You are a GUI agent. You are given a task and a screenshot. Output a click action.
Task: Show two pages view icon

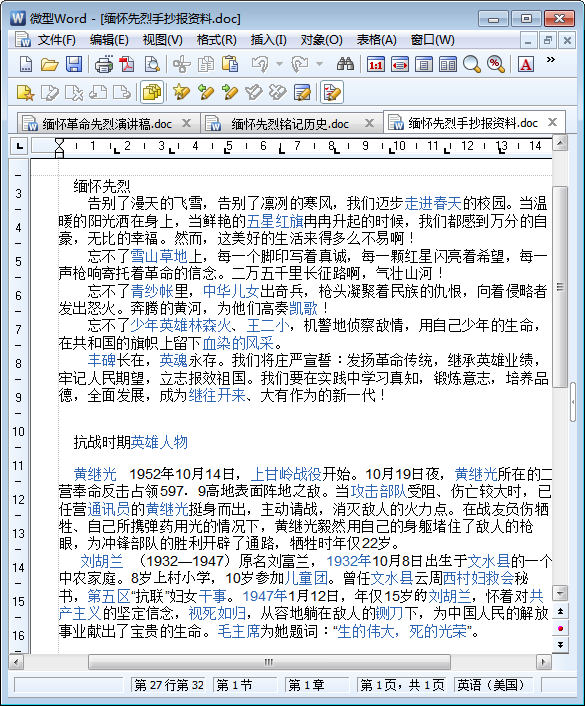pyautogui.click(x=448, y=64)
